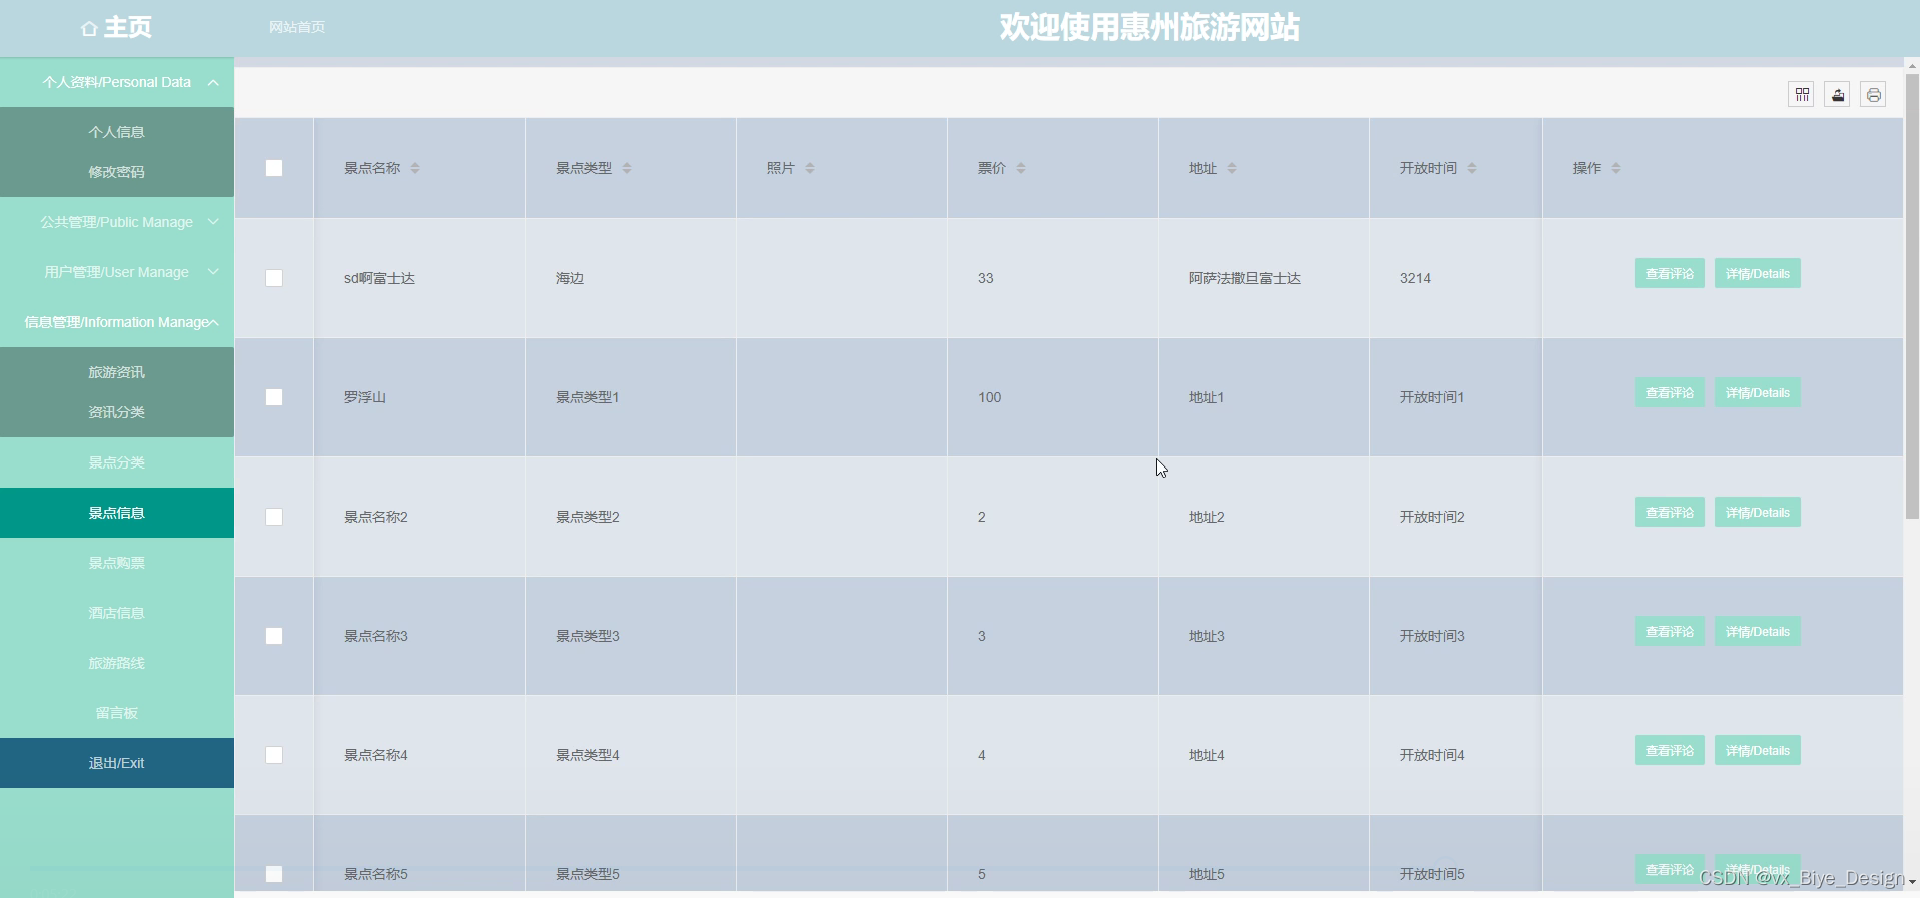
Task: View comments for 罗浮山 row
Action: (1670, 393)
